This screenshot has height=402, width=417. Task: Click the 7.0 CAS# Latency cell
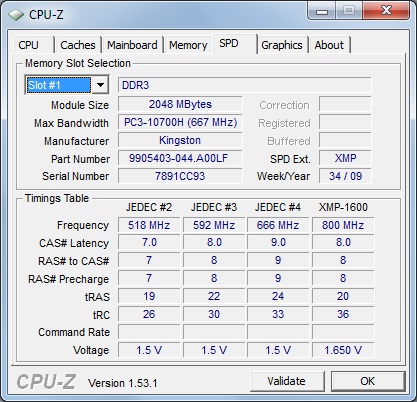click(x=149, y=242)
